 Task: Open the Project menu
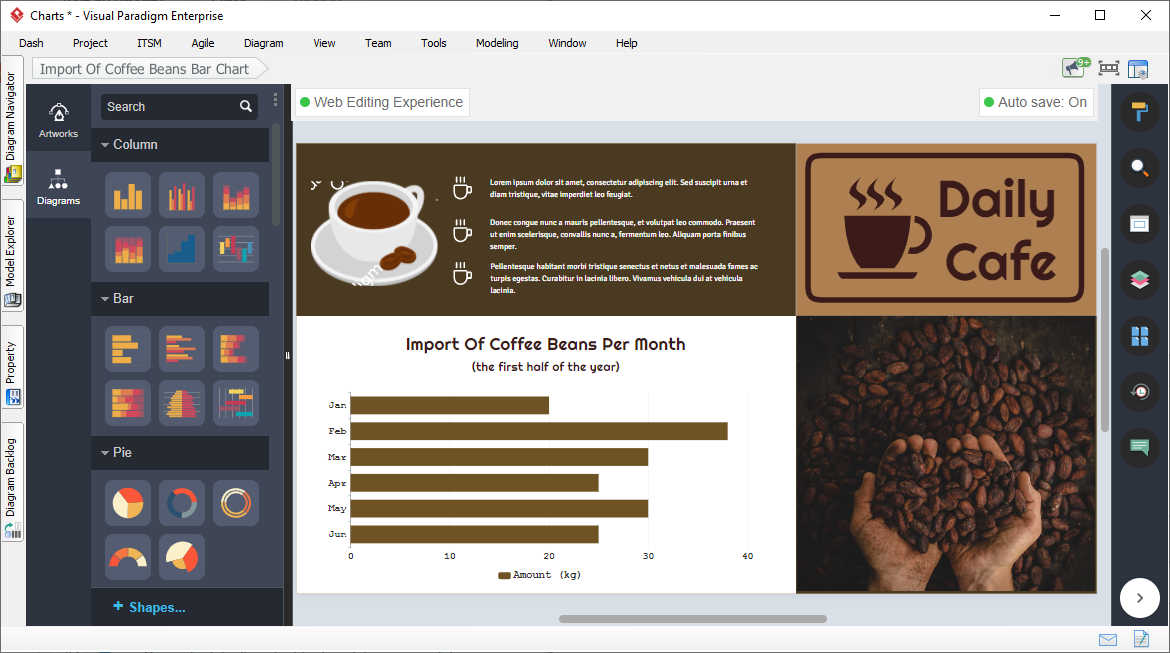click(90, 43)
